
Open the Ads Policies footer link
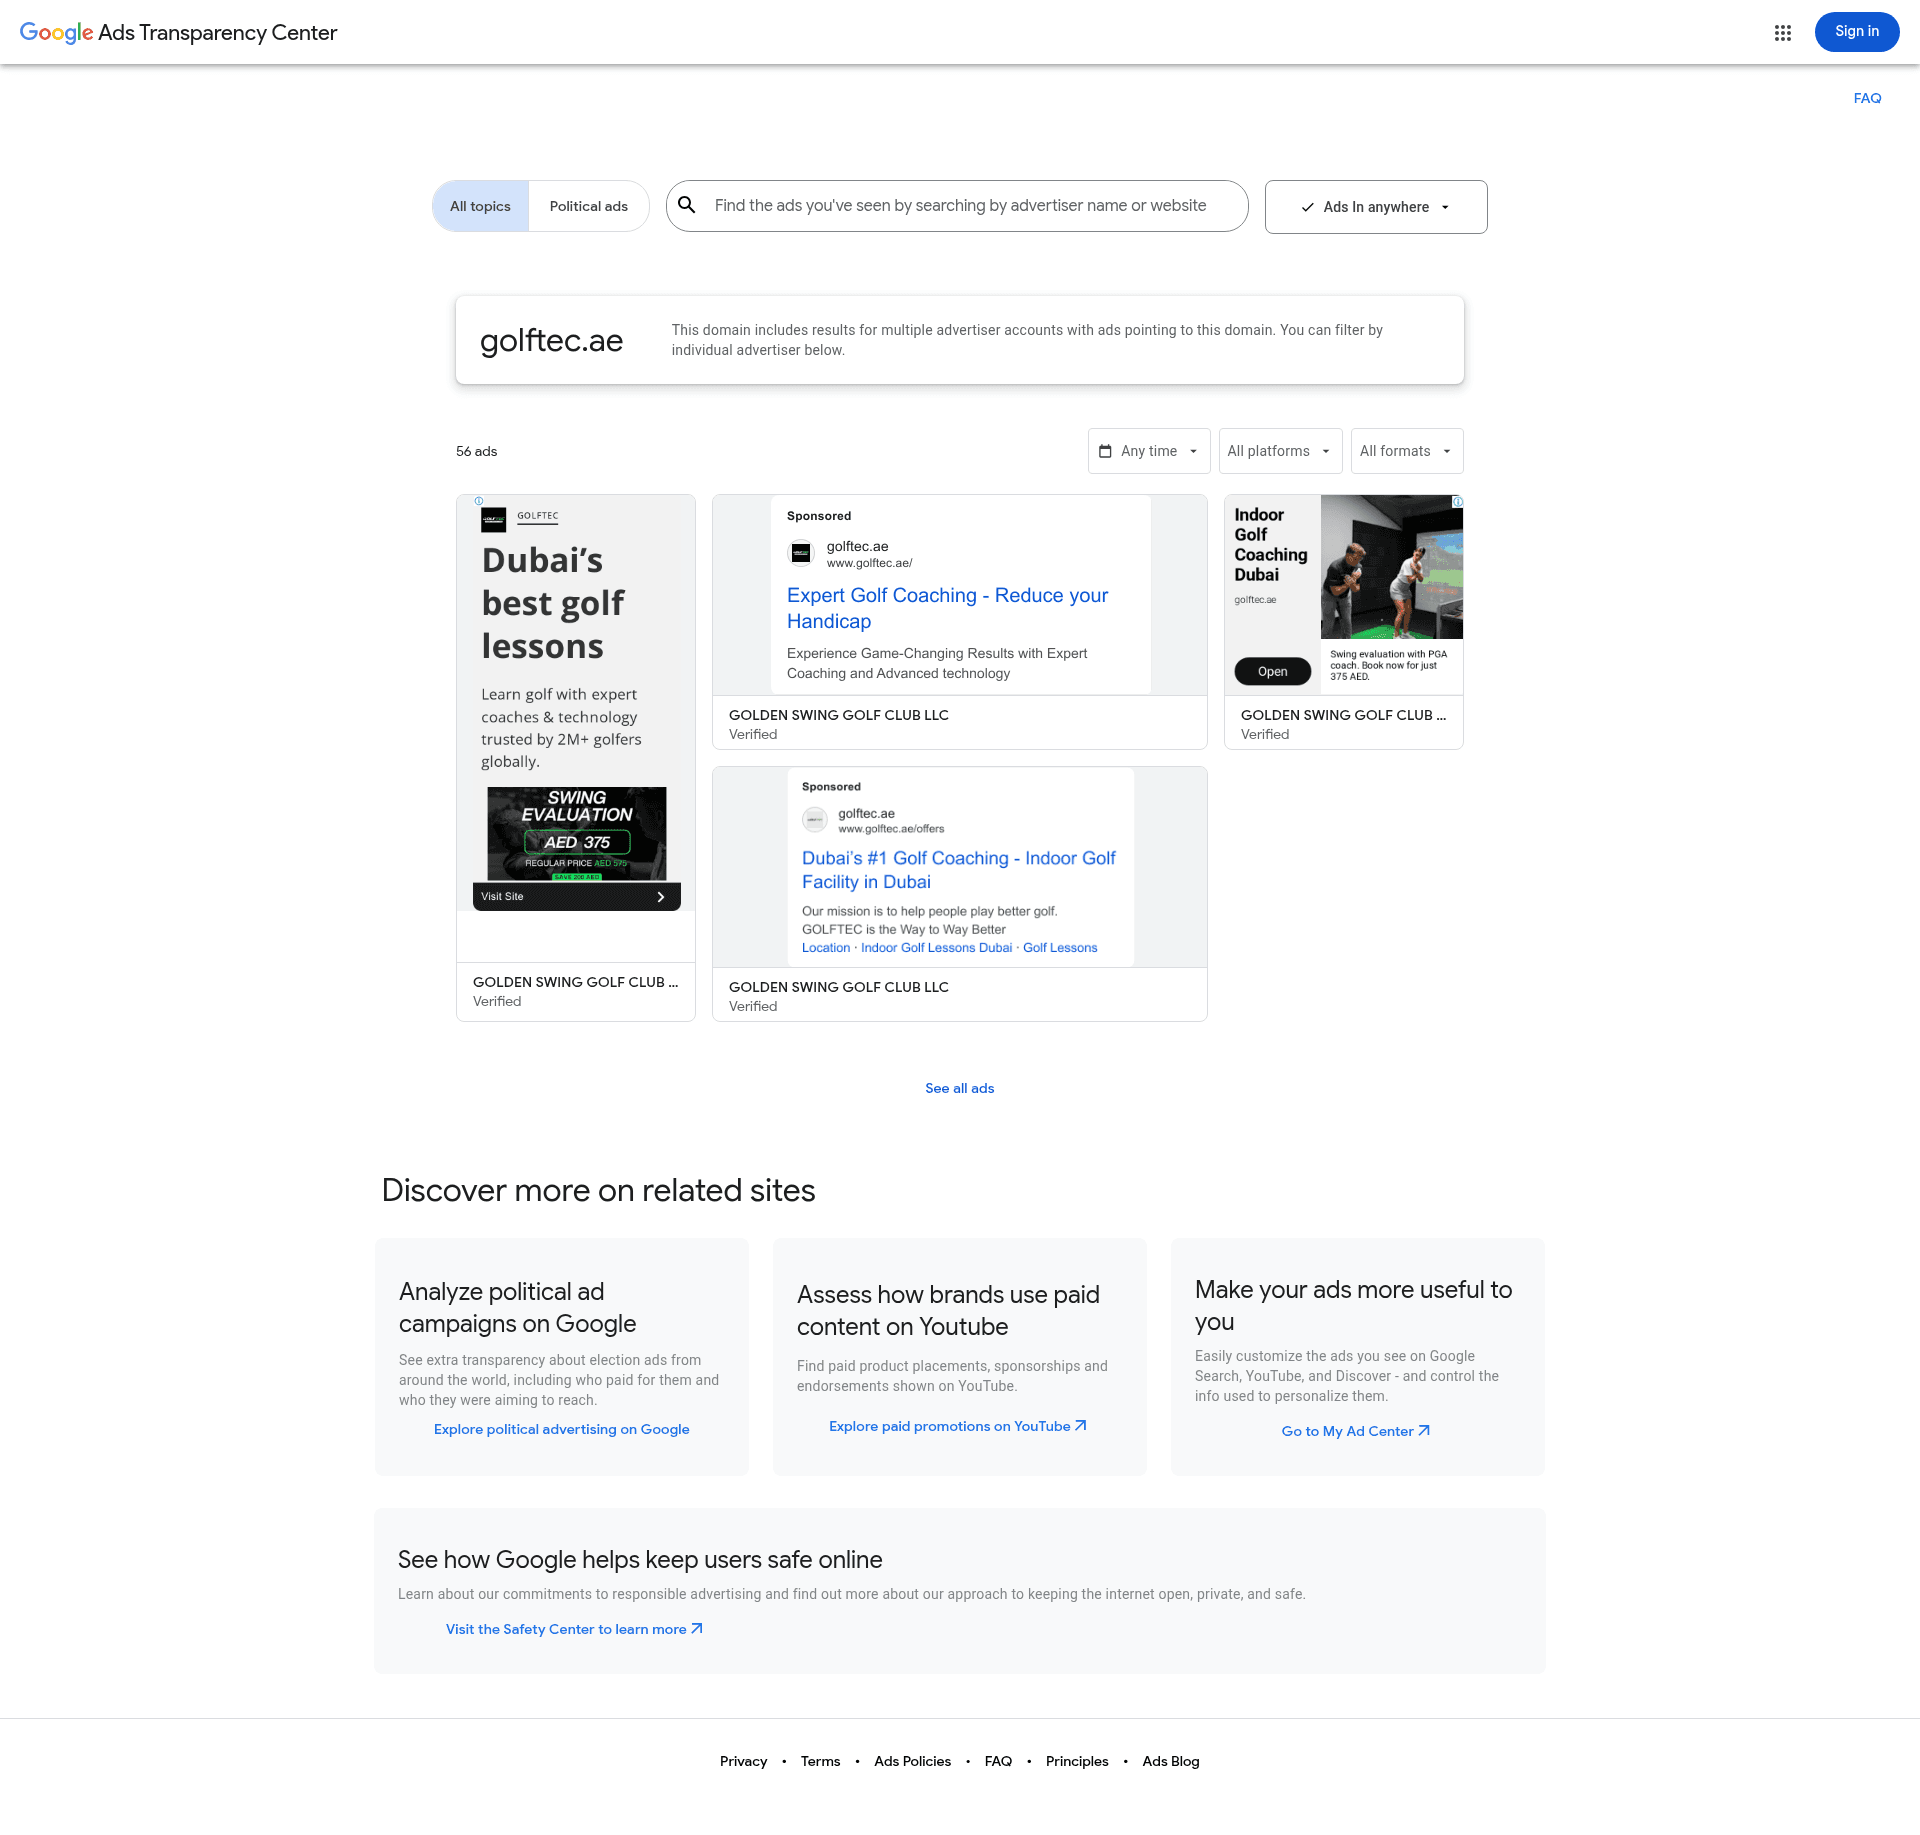click(x=913, y=1761)
